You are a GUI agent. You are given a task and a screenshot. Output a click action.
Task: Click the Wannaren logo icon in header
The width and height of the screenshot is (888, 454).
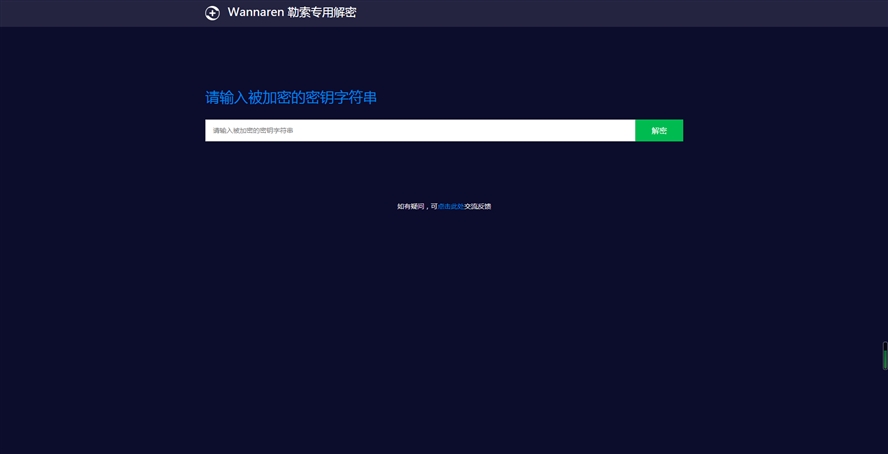click(x=212, y=13)
